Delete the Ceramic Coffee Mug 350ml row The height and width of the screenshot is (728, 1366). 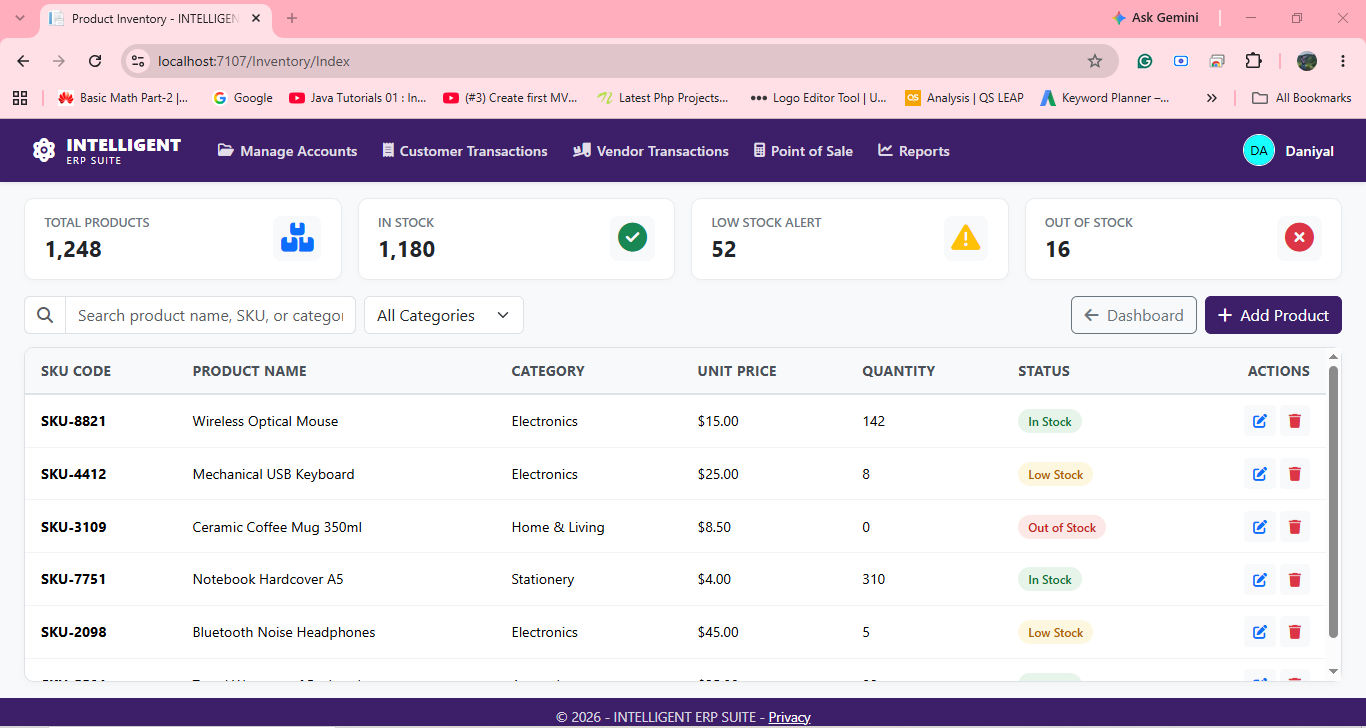tap(1295, 527)
